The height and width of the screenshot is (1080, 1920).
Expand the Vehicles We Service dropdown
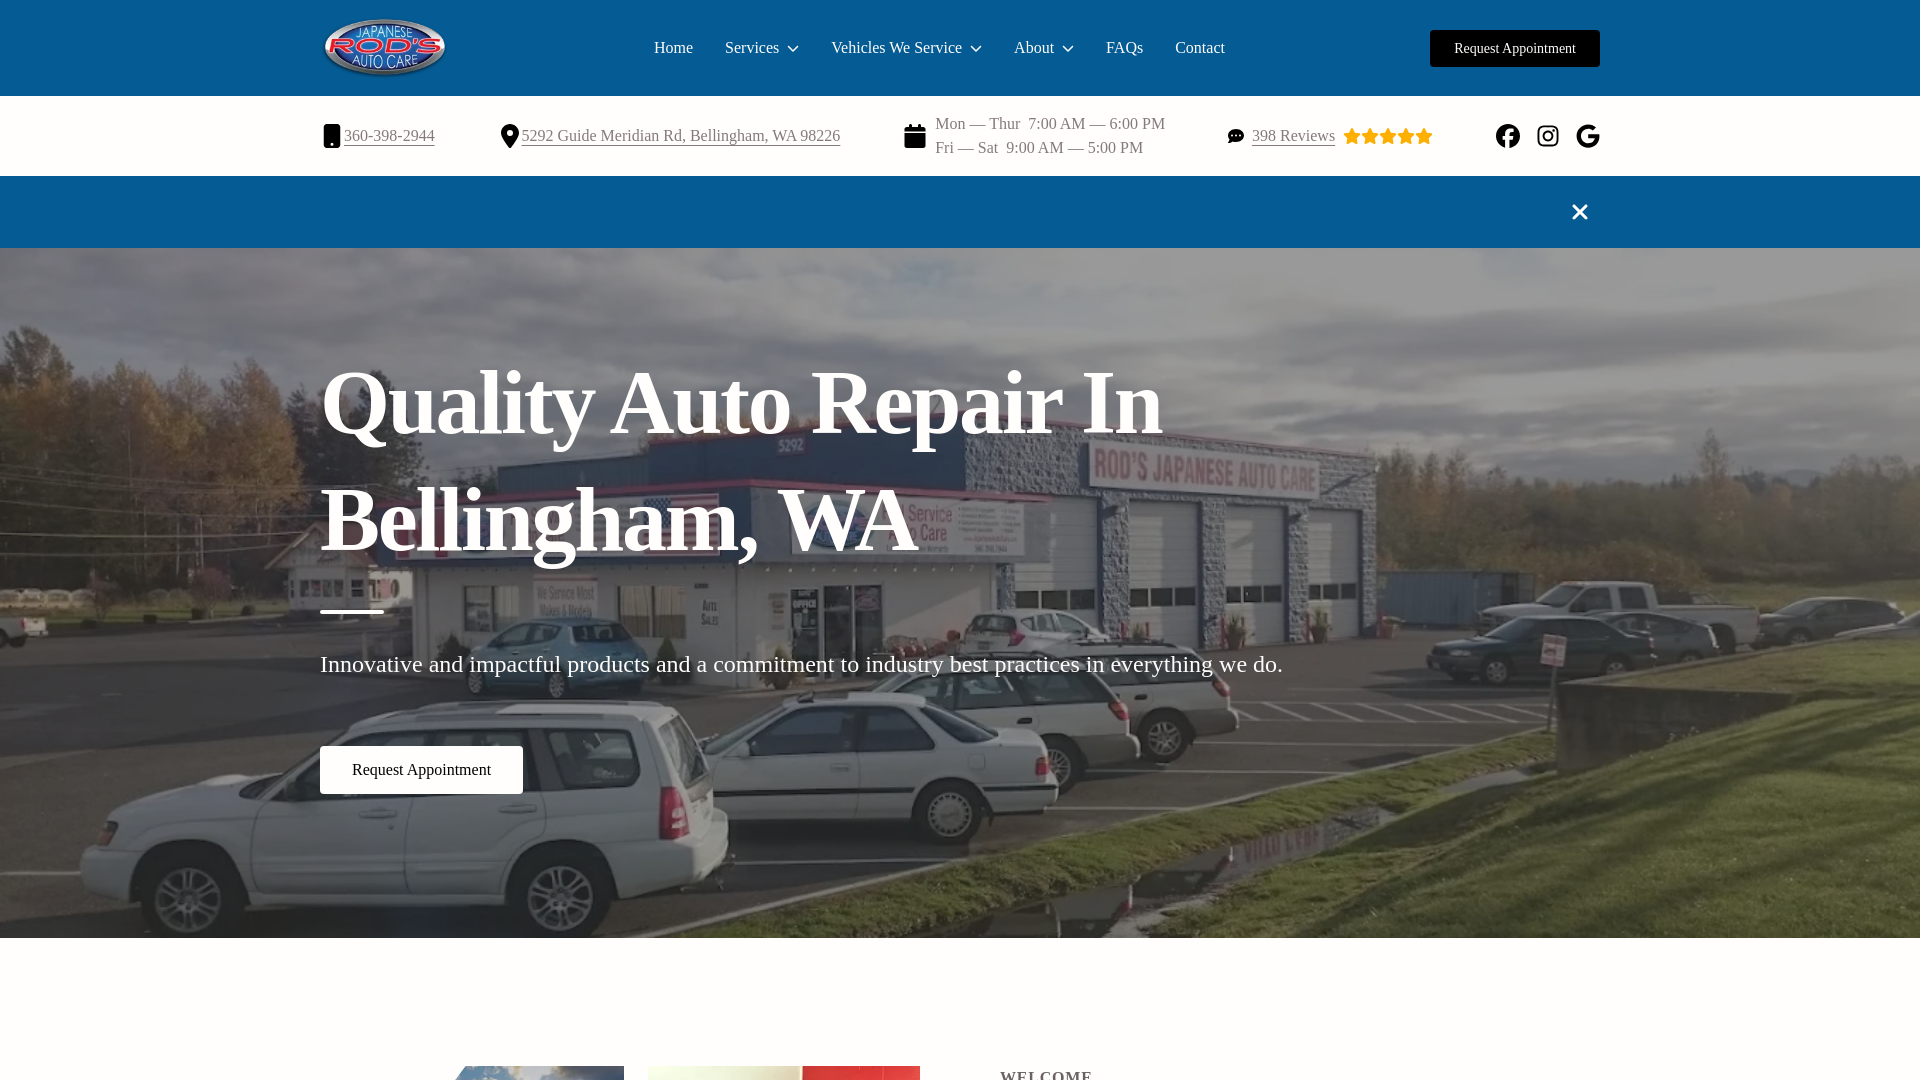click(x=906, y=48)
